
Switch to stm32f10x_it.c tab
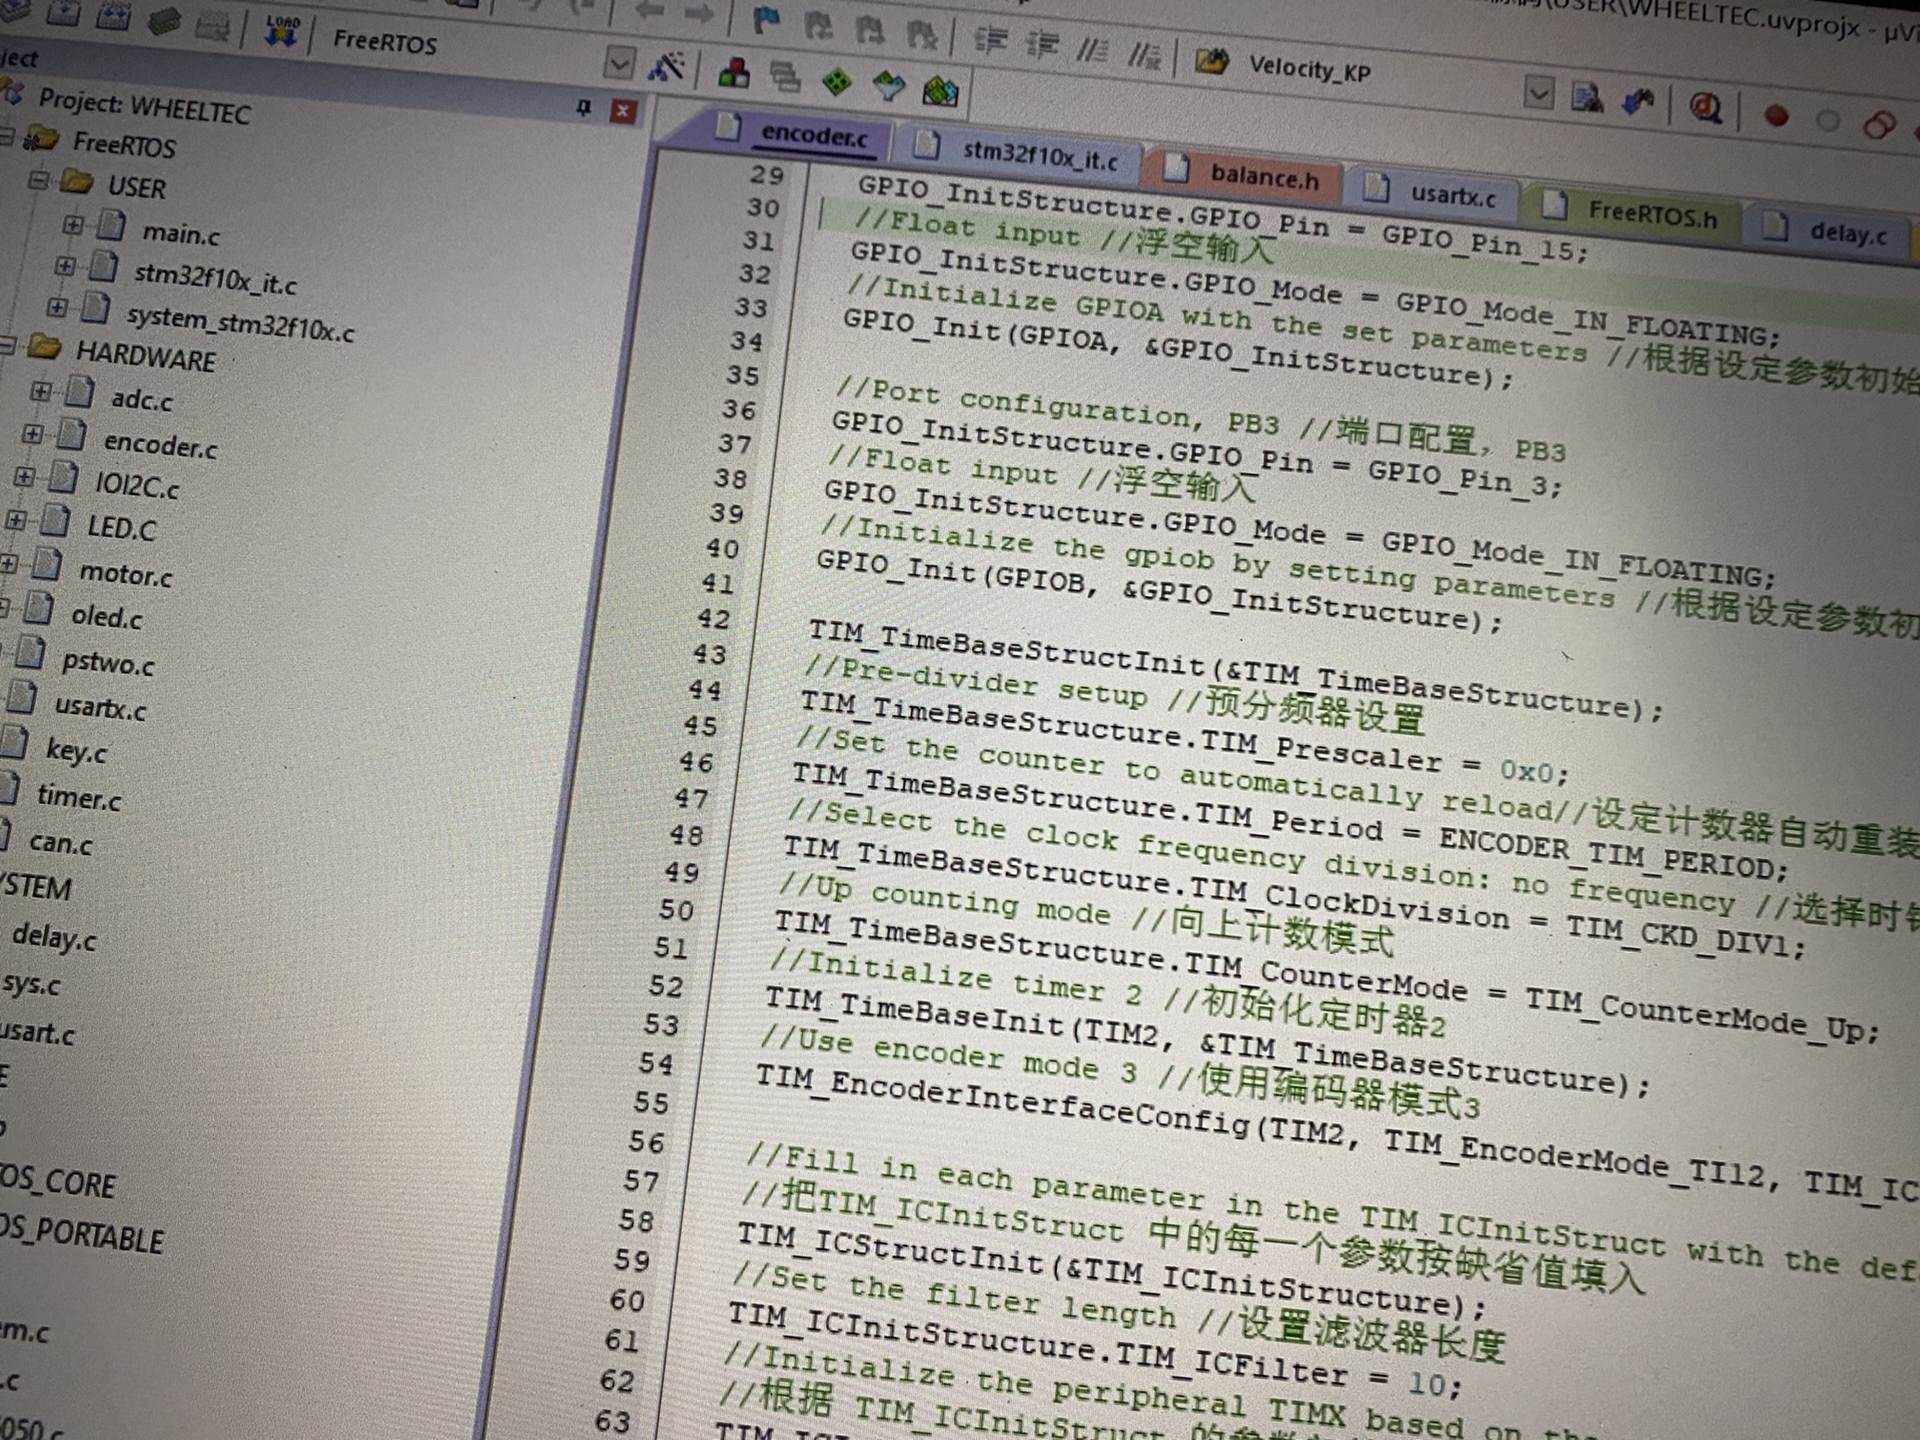click(1039, 156)
